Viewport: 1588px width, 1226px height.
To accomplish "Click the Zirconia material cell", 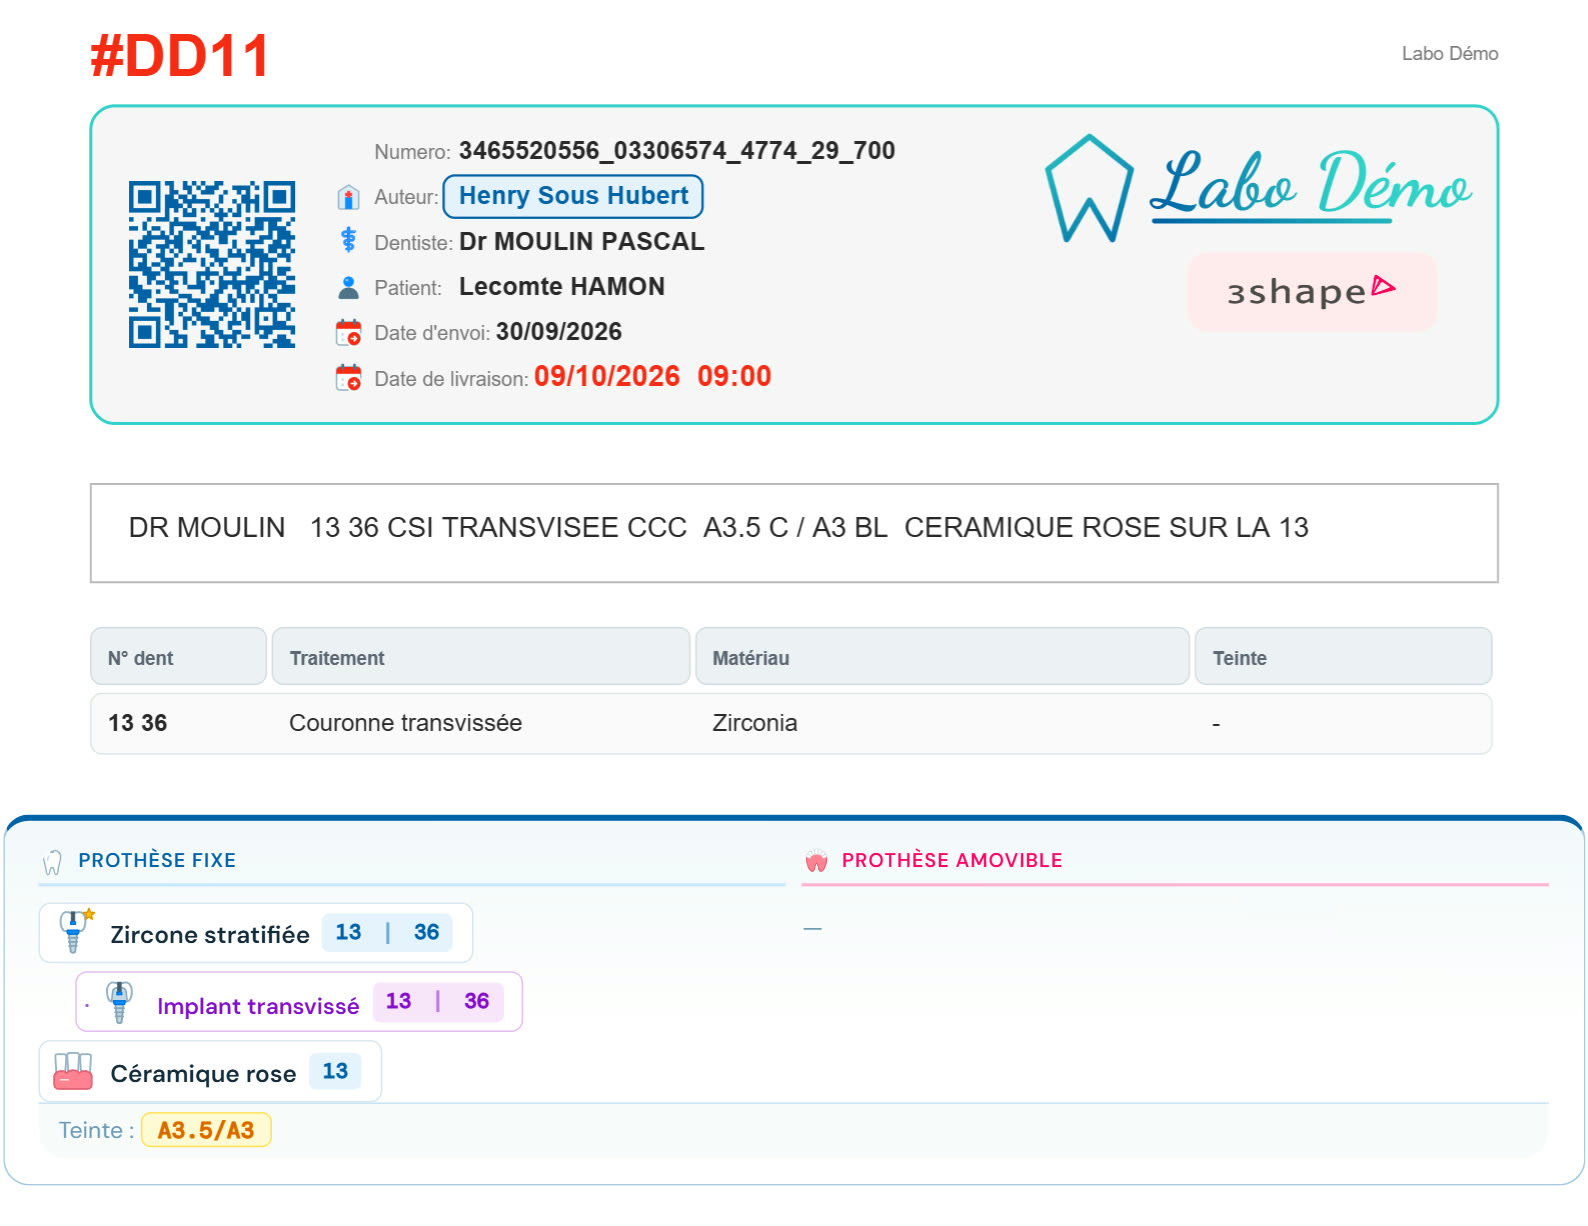I will pos(755,723).
